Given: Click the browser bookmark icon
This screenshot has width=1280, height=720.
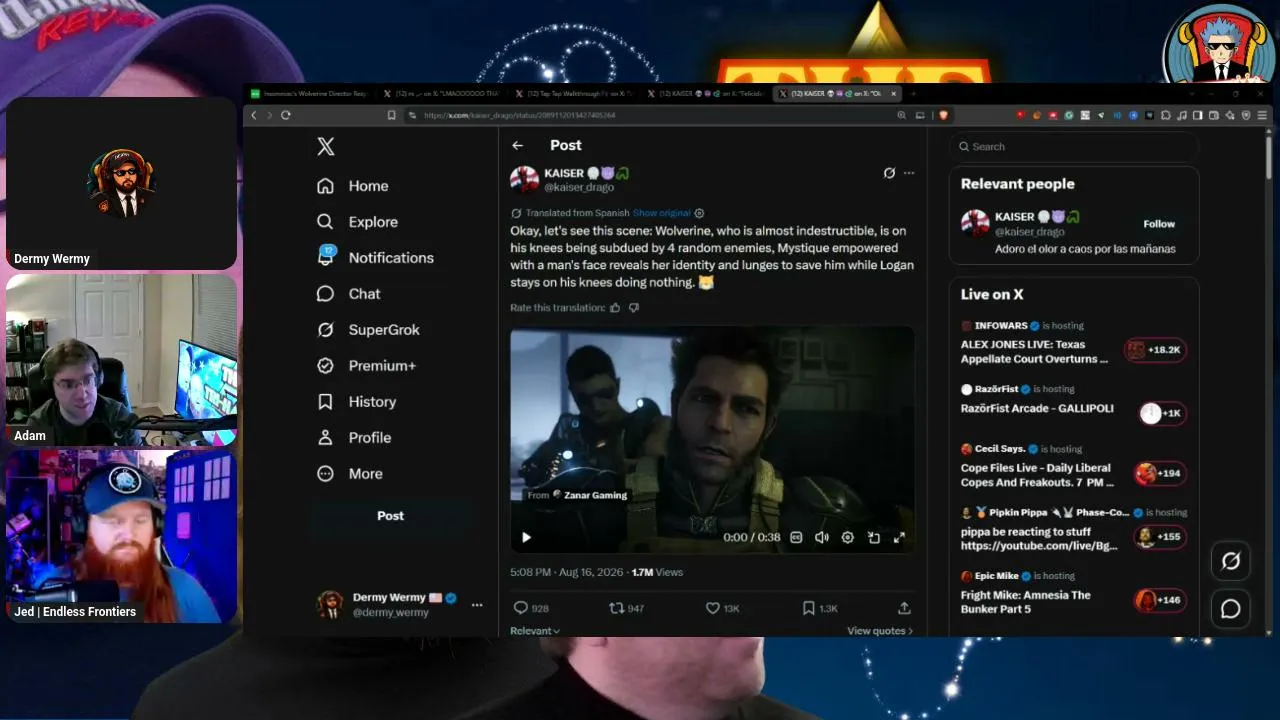Looking at the screenshot, I should 392,115.
